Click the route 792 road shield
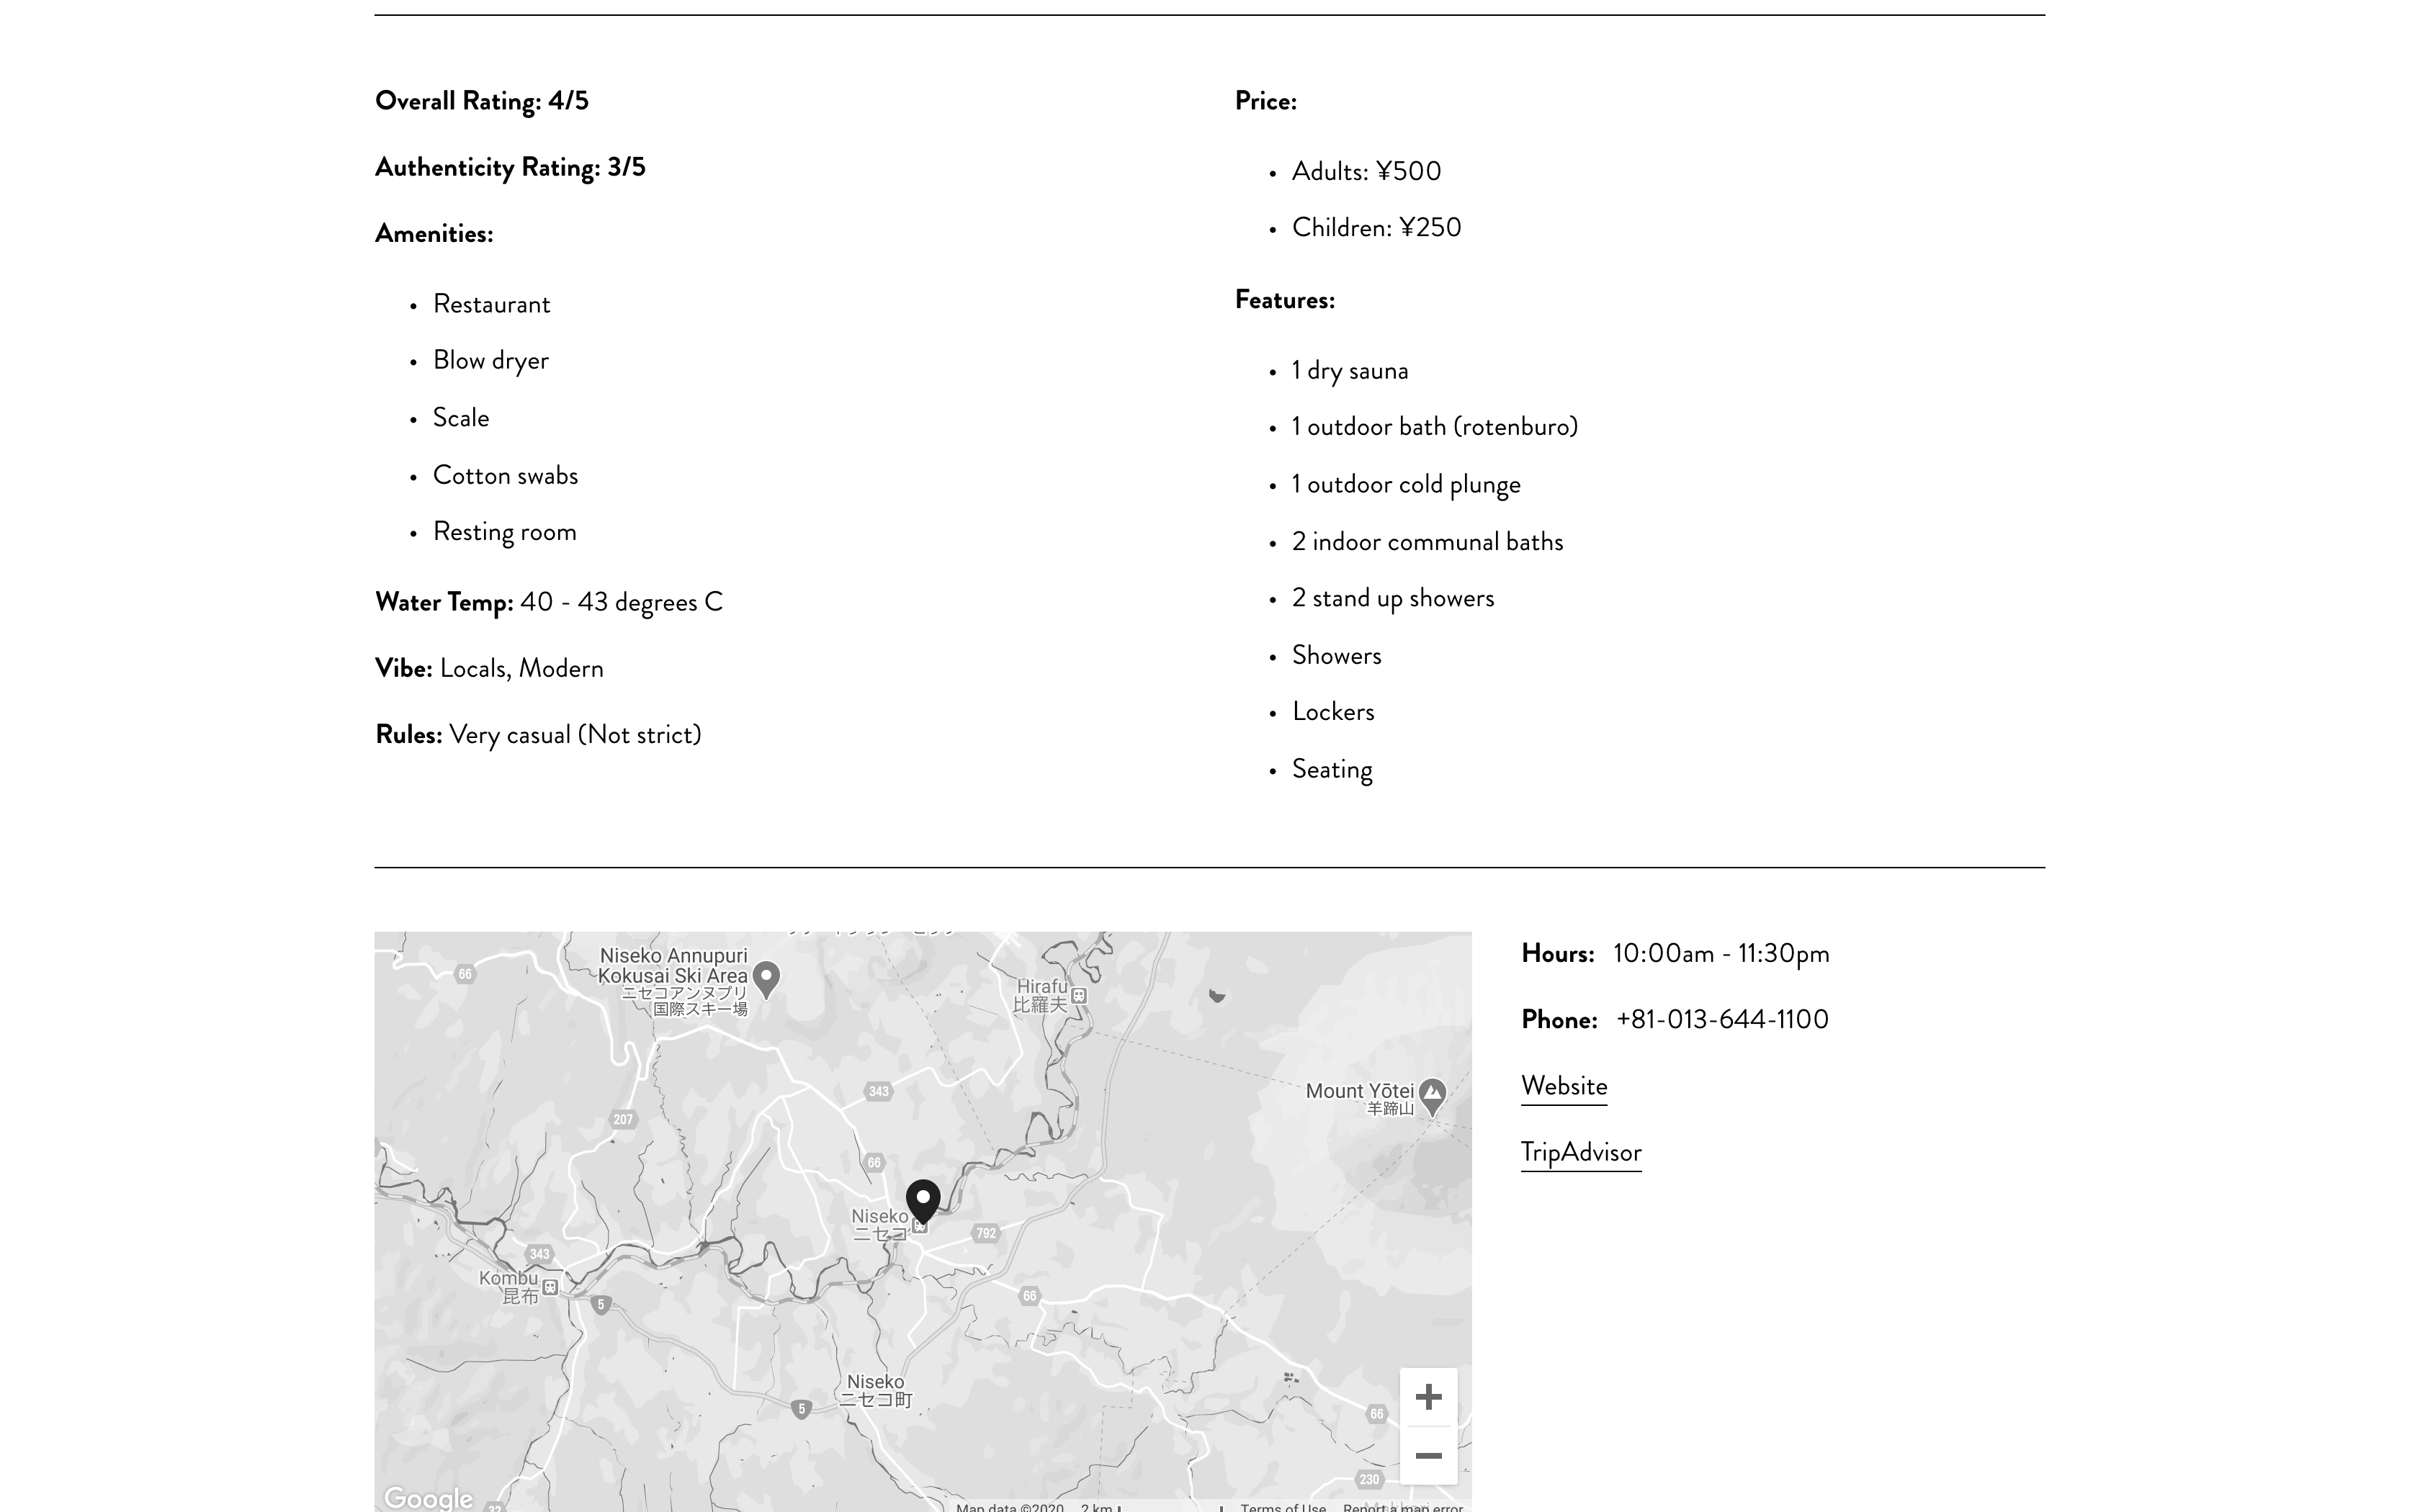The height and width of the screenshot is (1512, 2420). (986, 1233)
